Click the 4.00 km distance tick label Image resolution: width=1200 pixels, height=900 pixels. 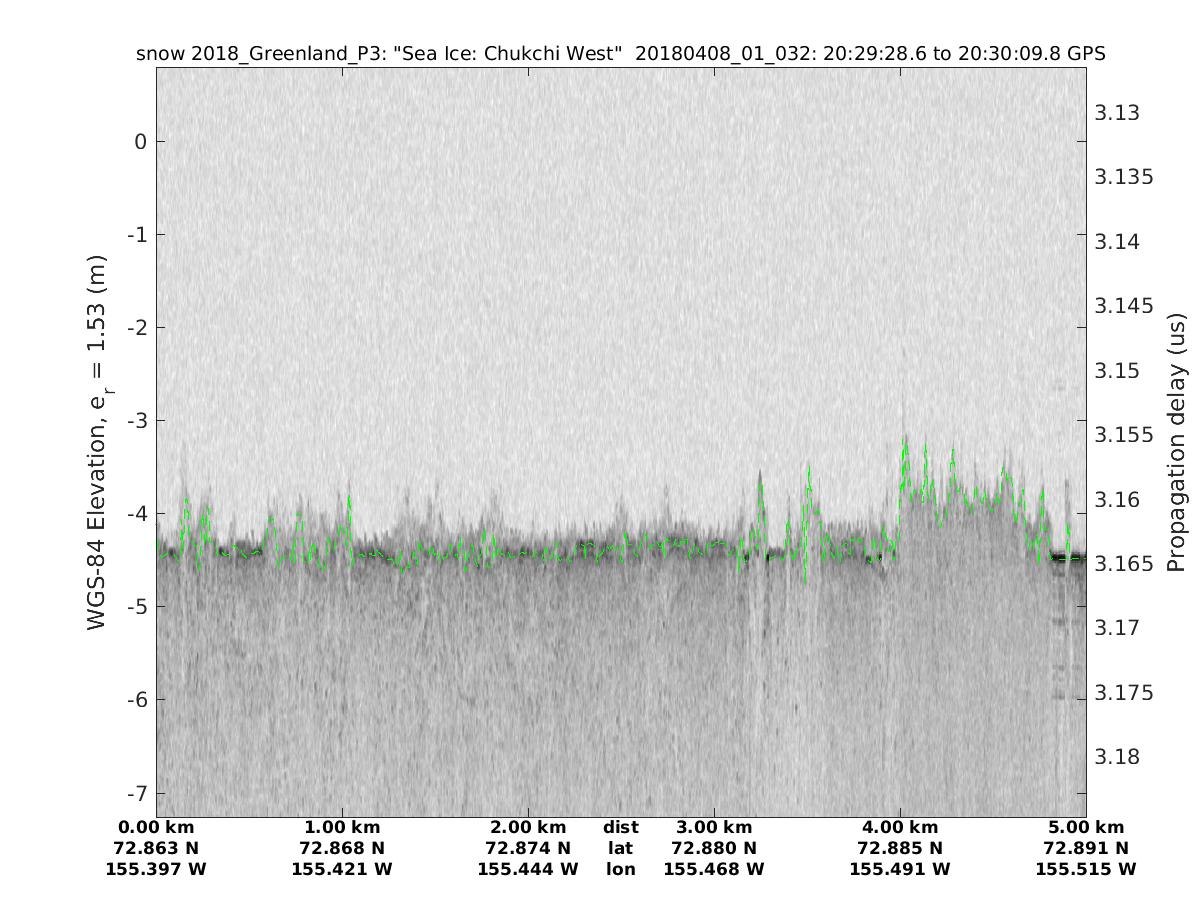900,828
